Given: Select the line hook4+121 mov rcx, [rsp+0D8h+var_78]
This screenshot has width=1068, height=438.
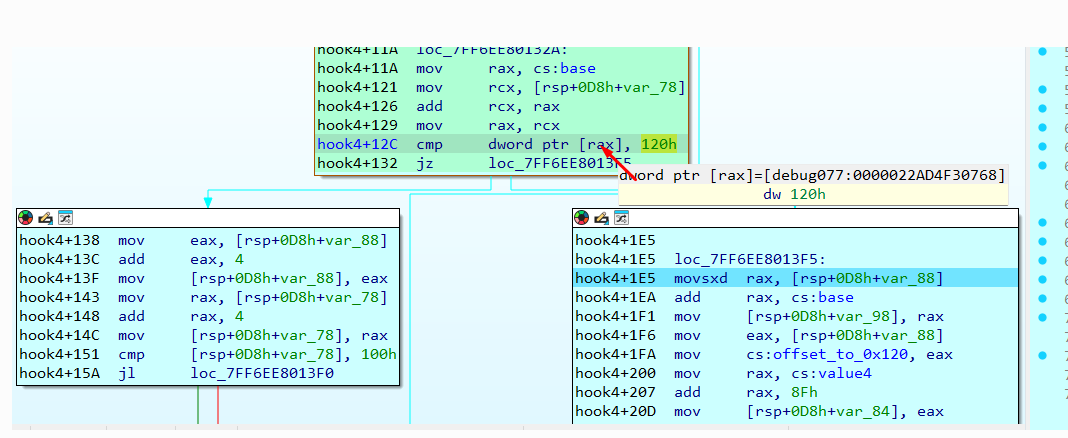Looking at the screenshot, I should point(502,87).
